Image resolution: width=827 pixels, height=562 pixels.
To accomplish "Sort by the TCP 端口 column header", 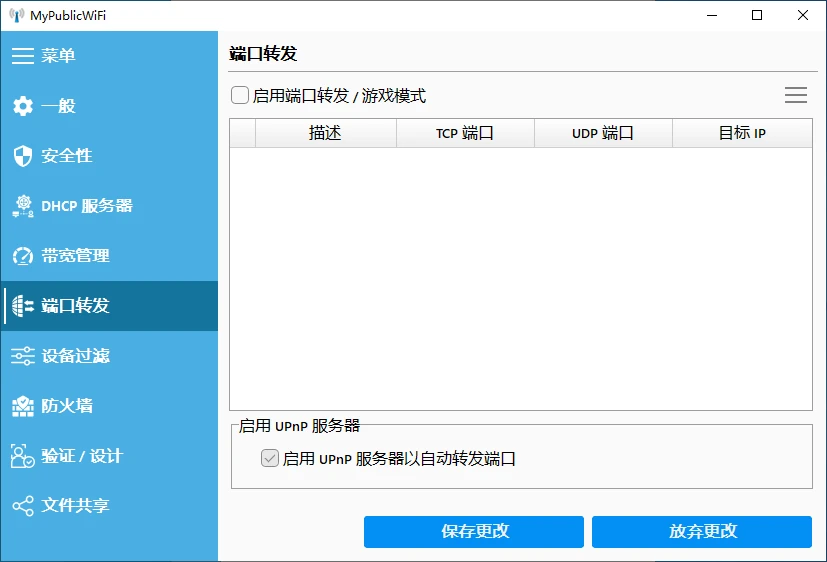I will click(x=465, y=133).
